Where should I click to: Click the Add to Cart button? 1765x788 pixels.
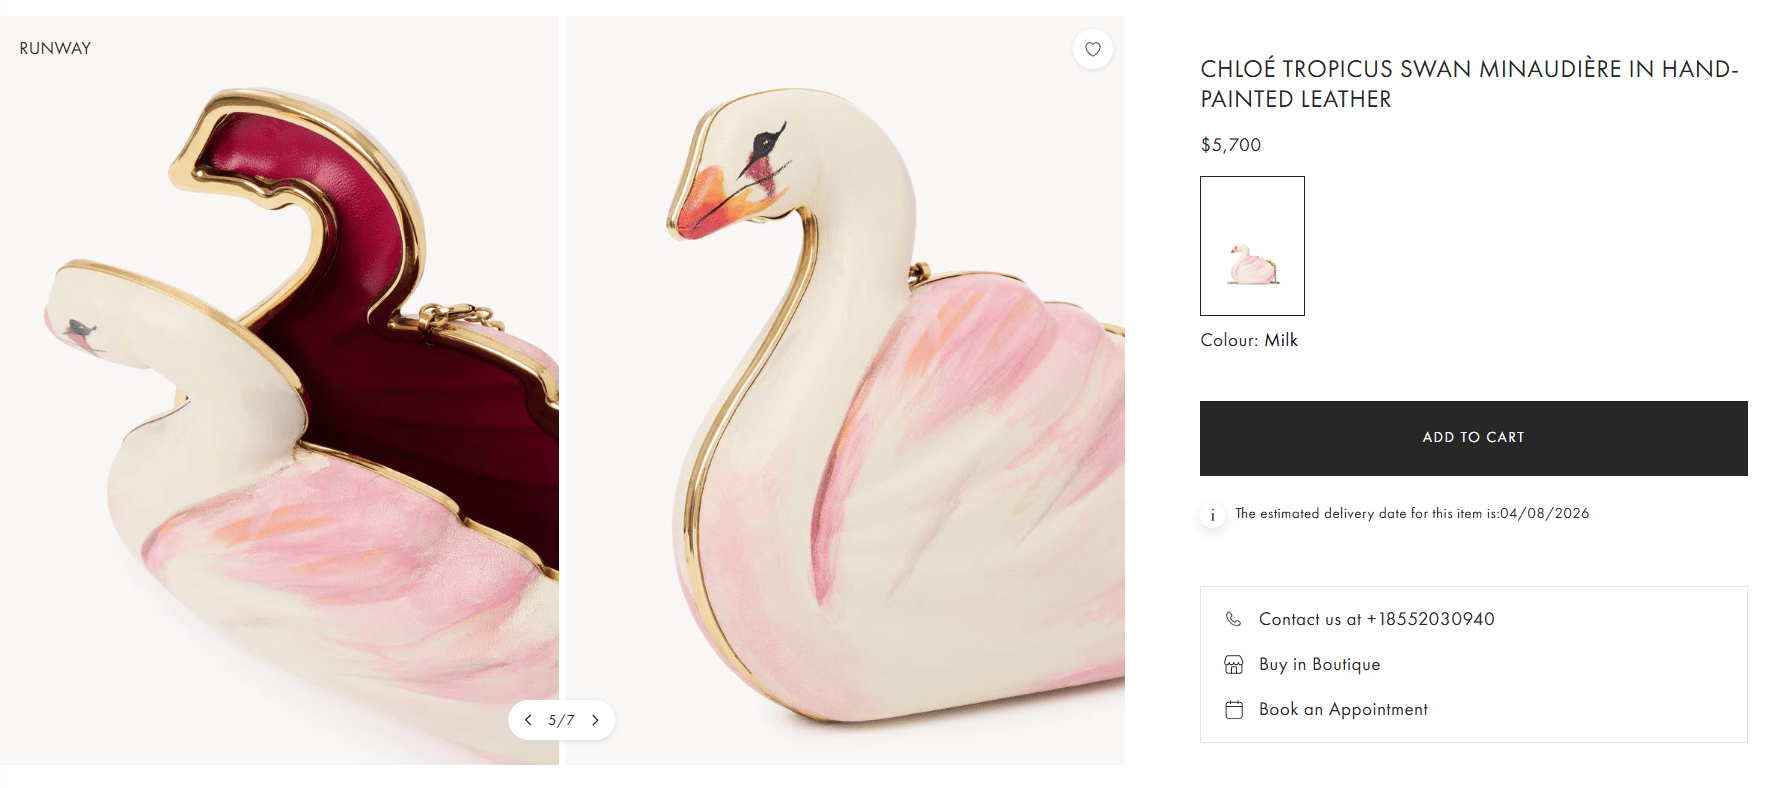click(x=1473, y=438)
